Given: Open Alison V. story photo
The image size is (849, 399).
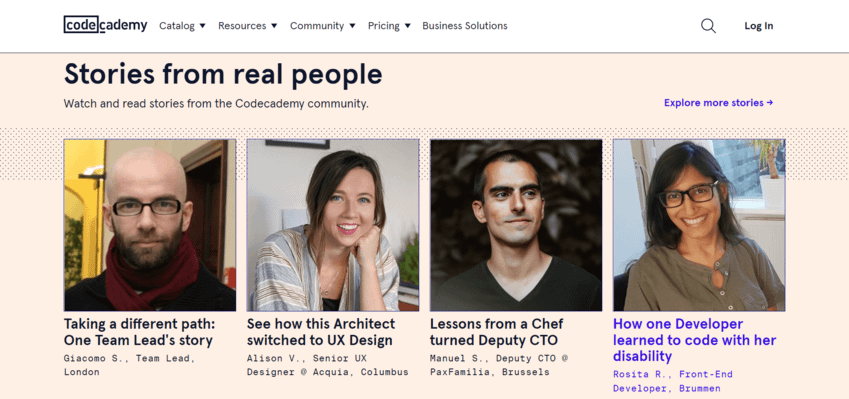Looking at the screenshot, I should point(333,225).
